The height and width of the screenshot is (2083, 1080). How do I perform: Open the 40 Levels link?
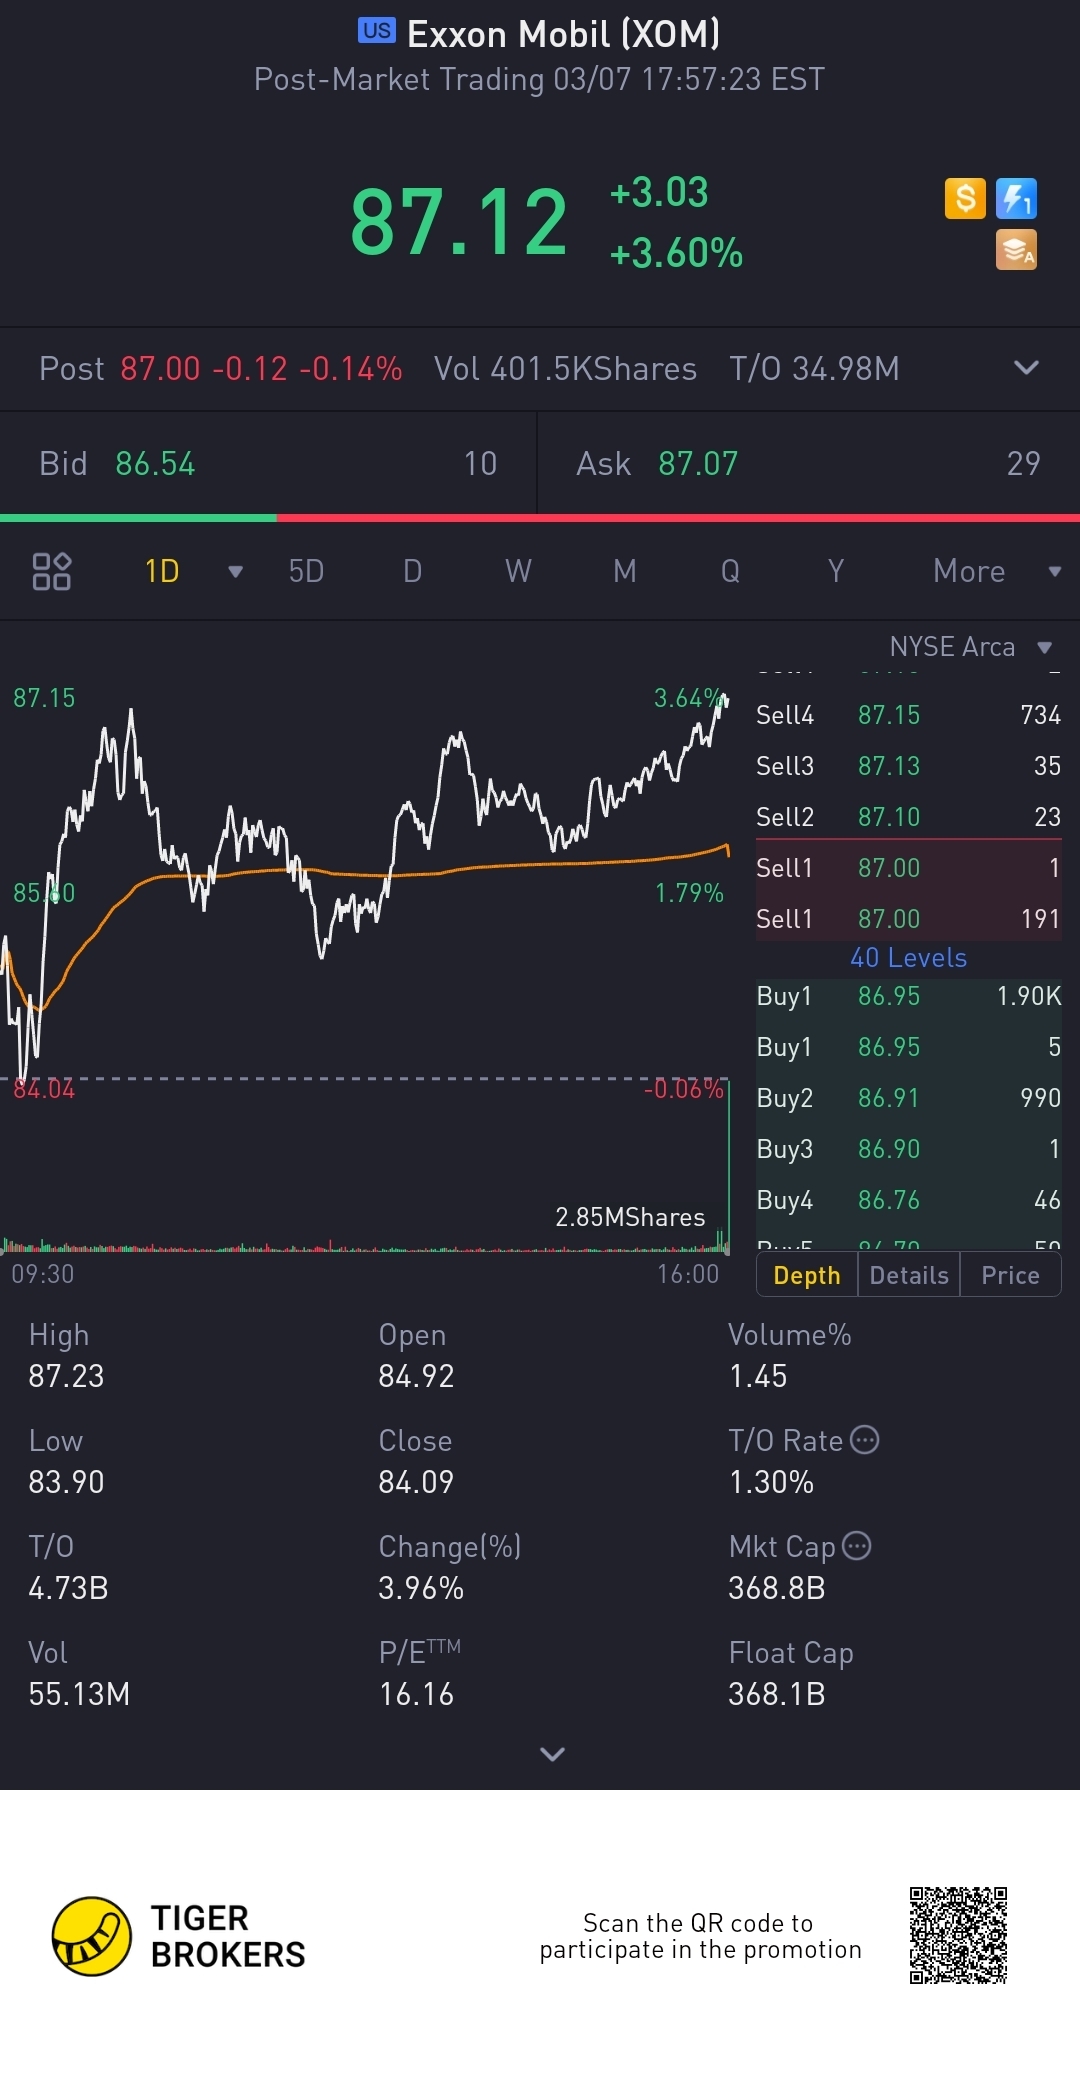(908, 958)
